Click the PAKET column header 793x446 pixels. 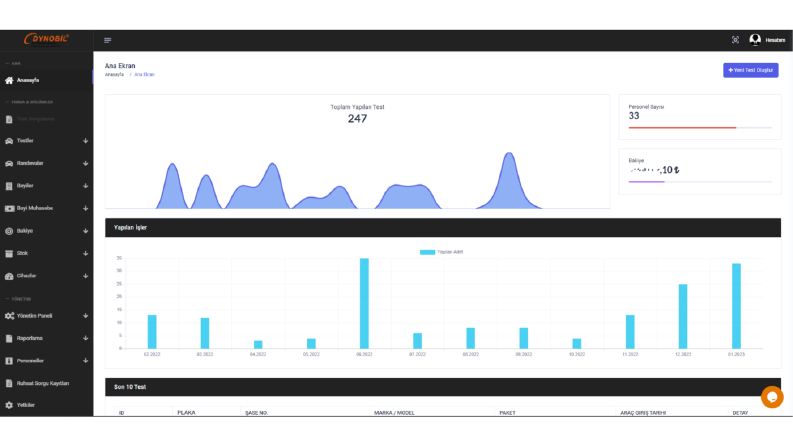pos(507,413)
